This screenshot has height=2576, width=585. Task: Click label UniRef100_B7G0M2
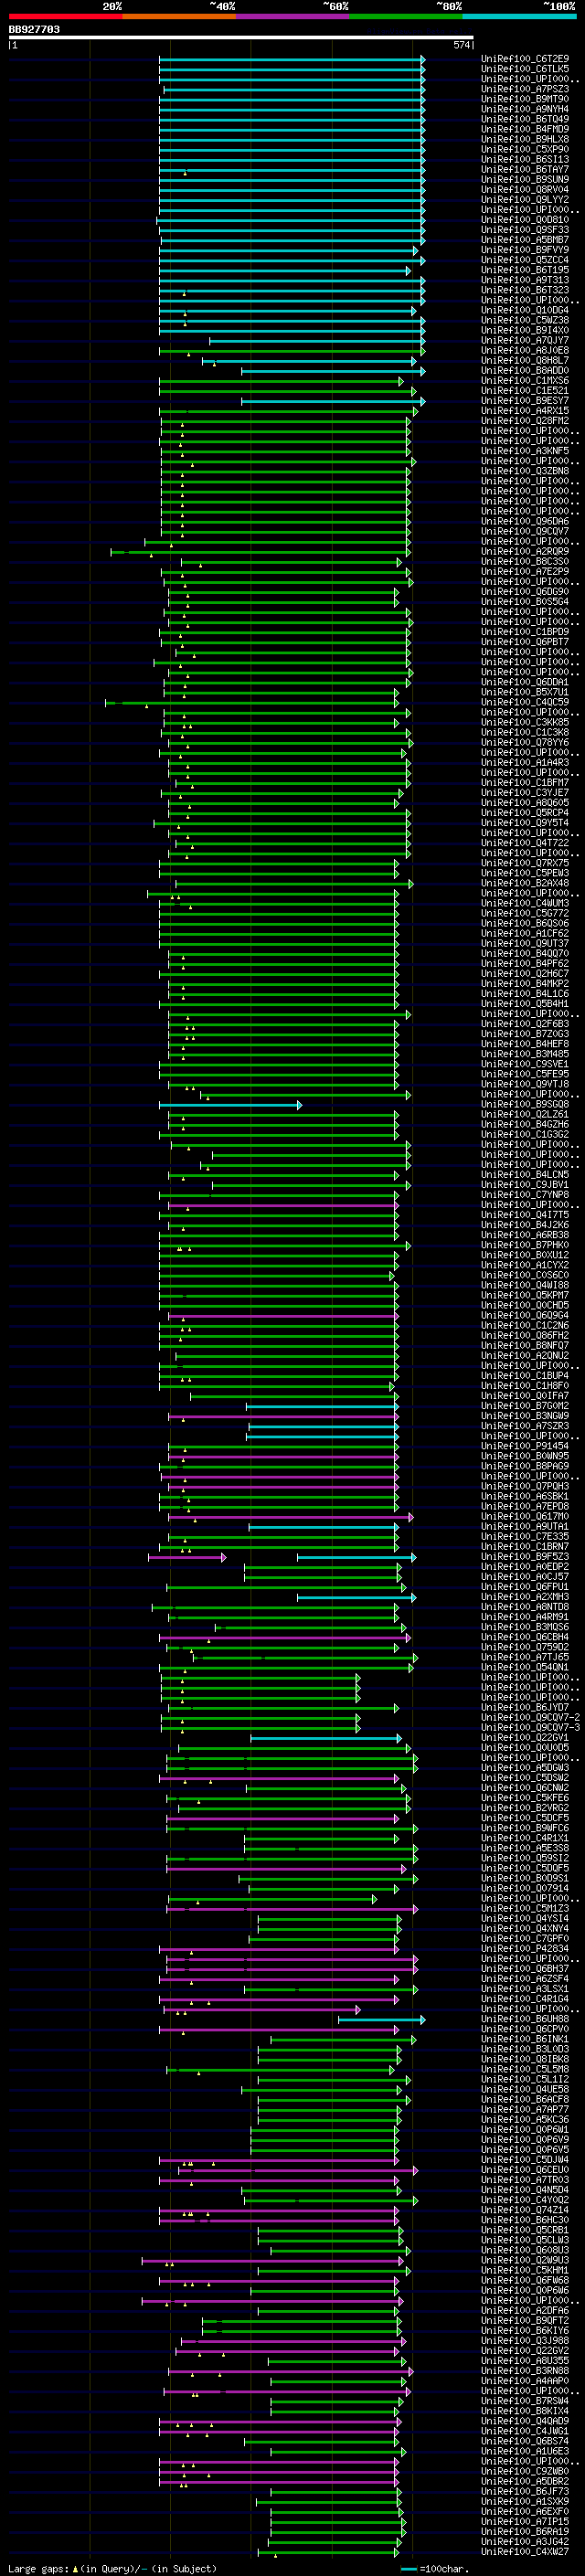(525, 1406)
